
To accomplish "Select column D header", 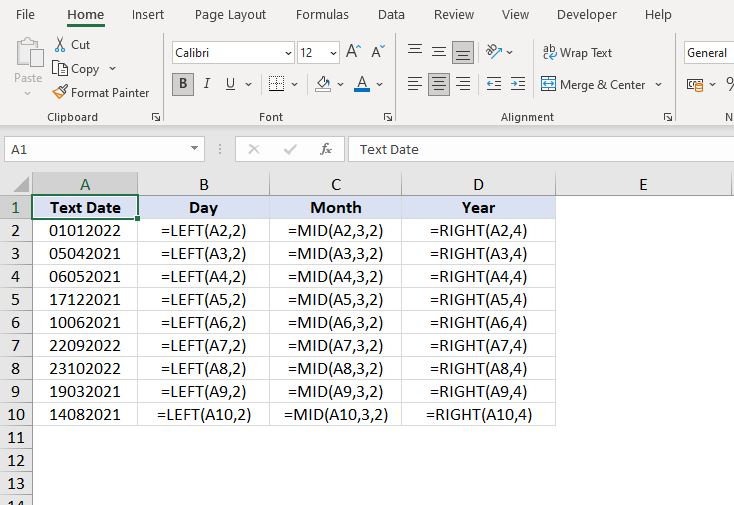I will click(x=478, y=184).
